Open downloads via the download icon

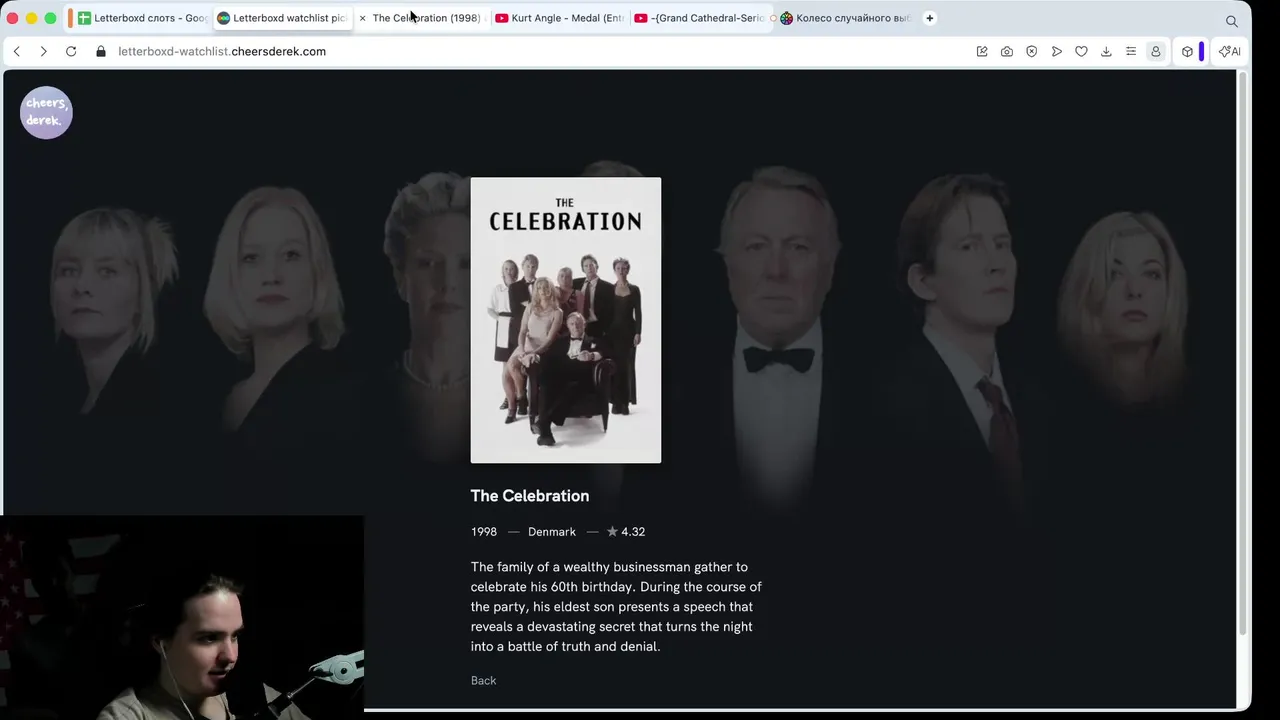click(1106, 51)
